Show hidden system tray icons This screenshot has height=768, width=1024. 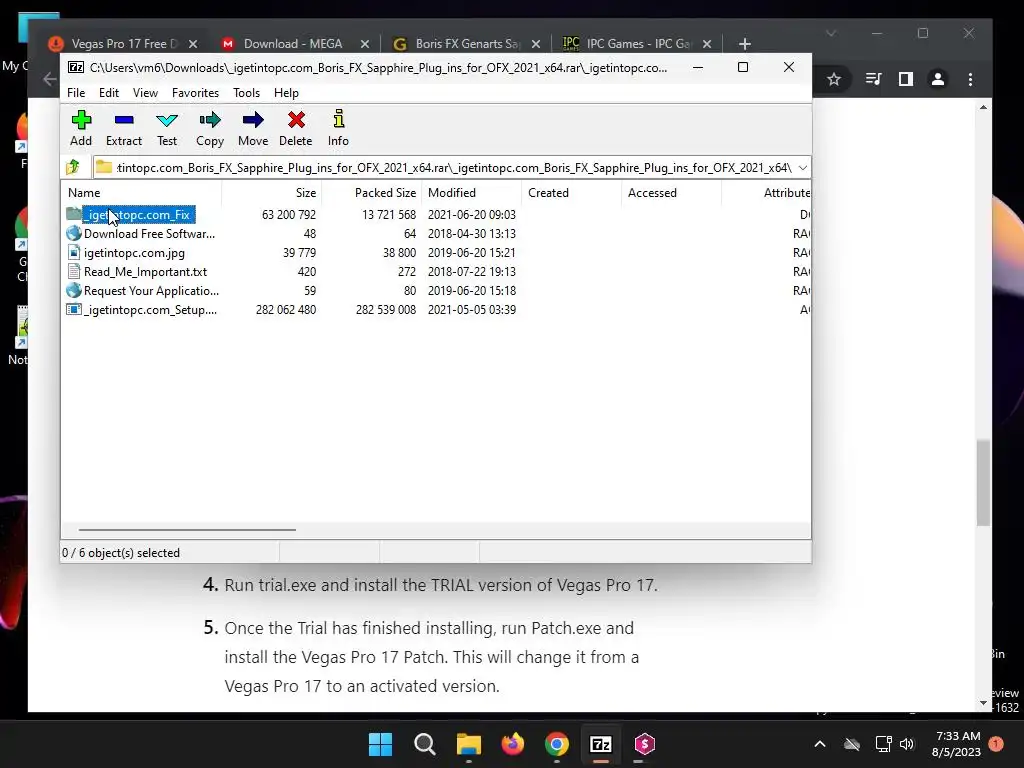pyautogui.click(x=820, y=744)
